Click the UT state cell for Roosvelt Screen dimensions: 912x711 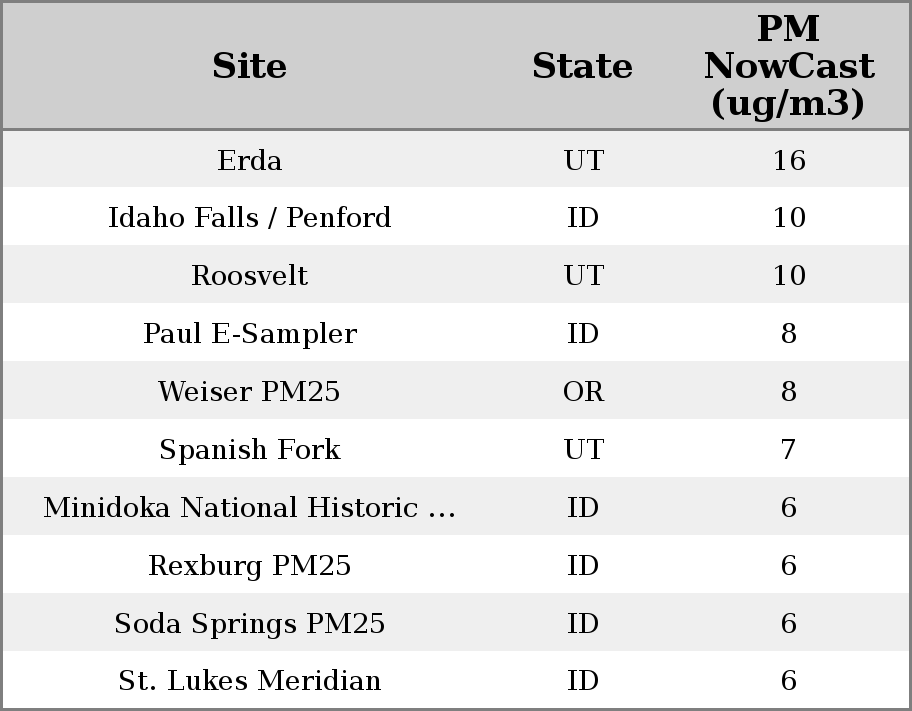[583, 276]
